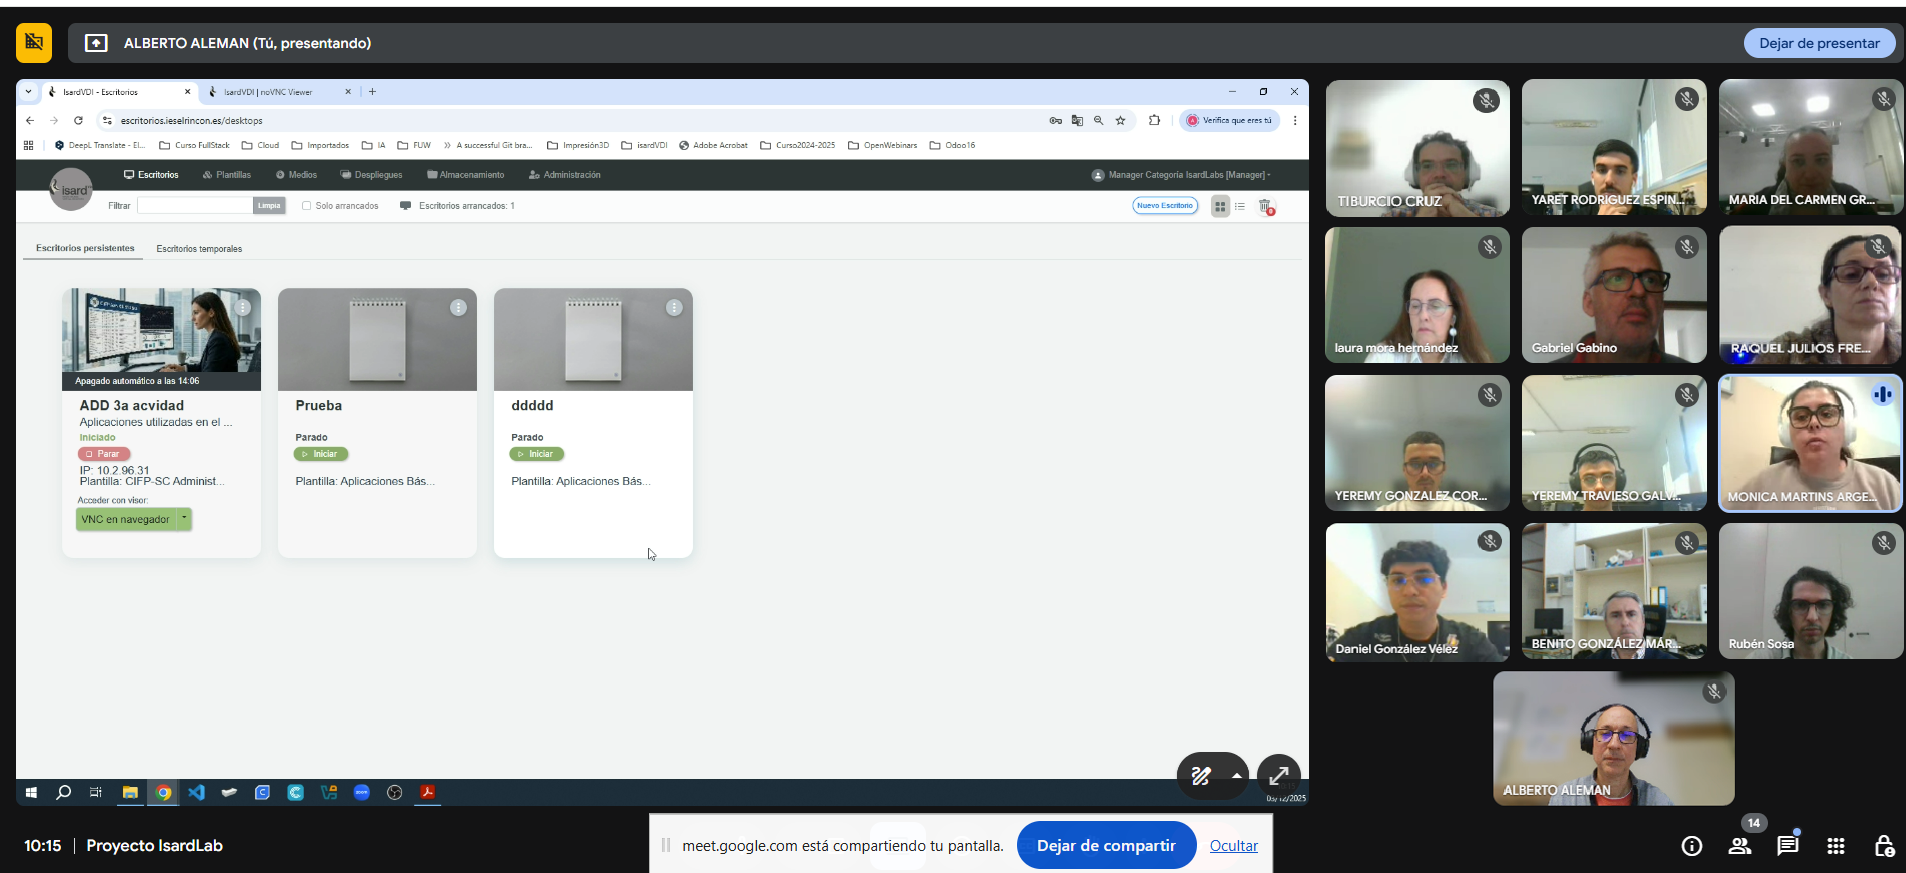The image size is (1906, 873).
Task: Click the 'Dejar de presentar' button
Action: (1819, 43)
